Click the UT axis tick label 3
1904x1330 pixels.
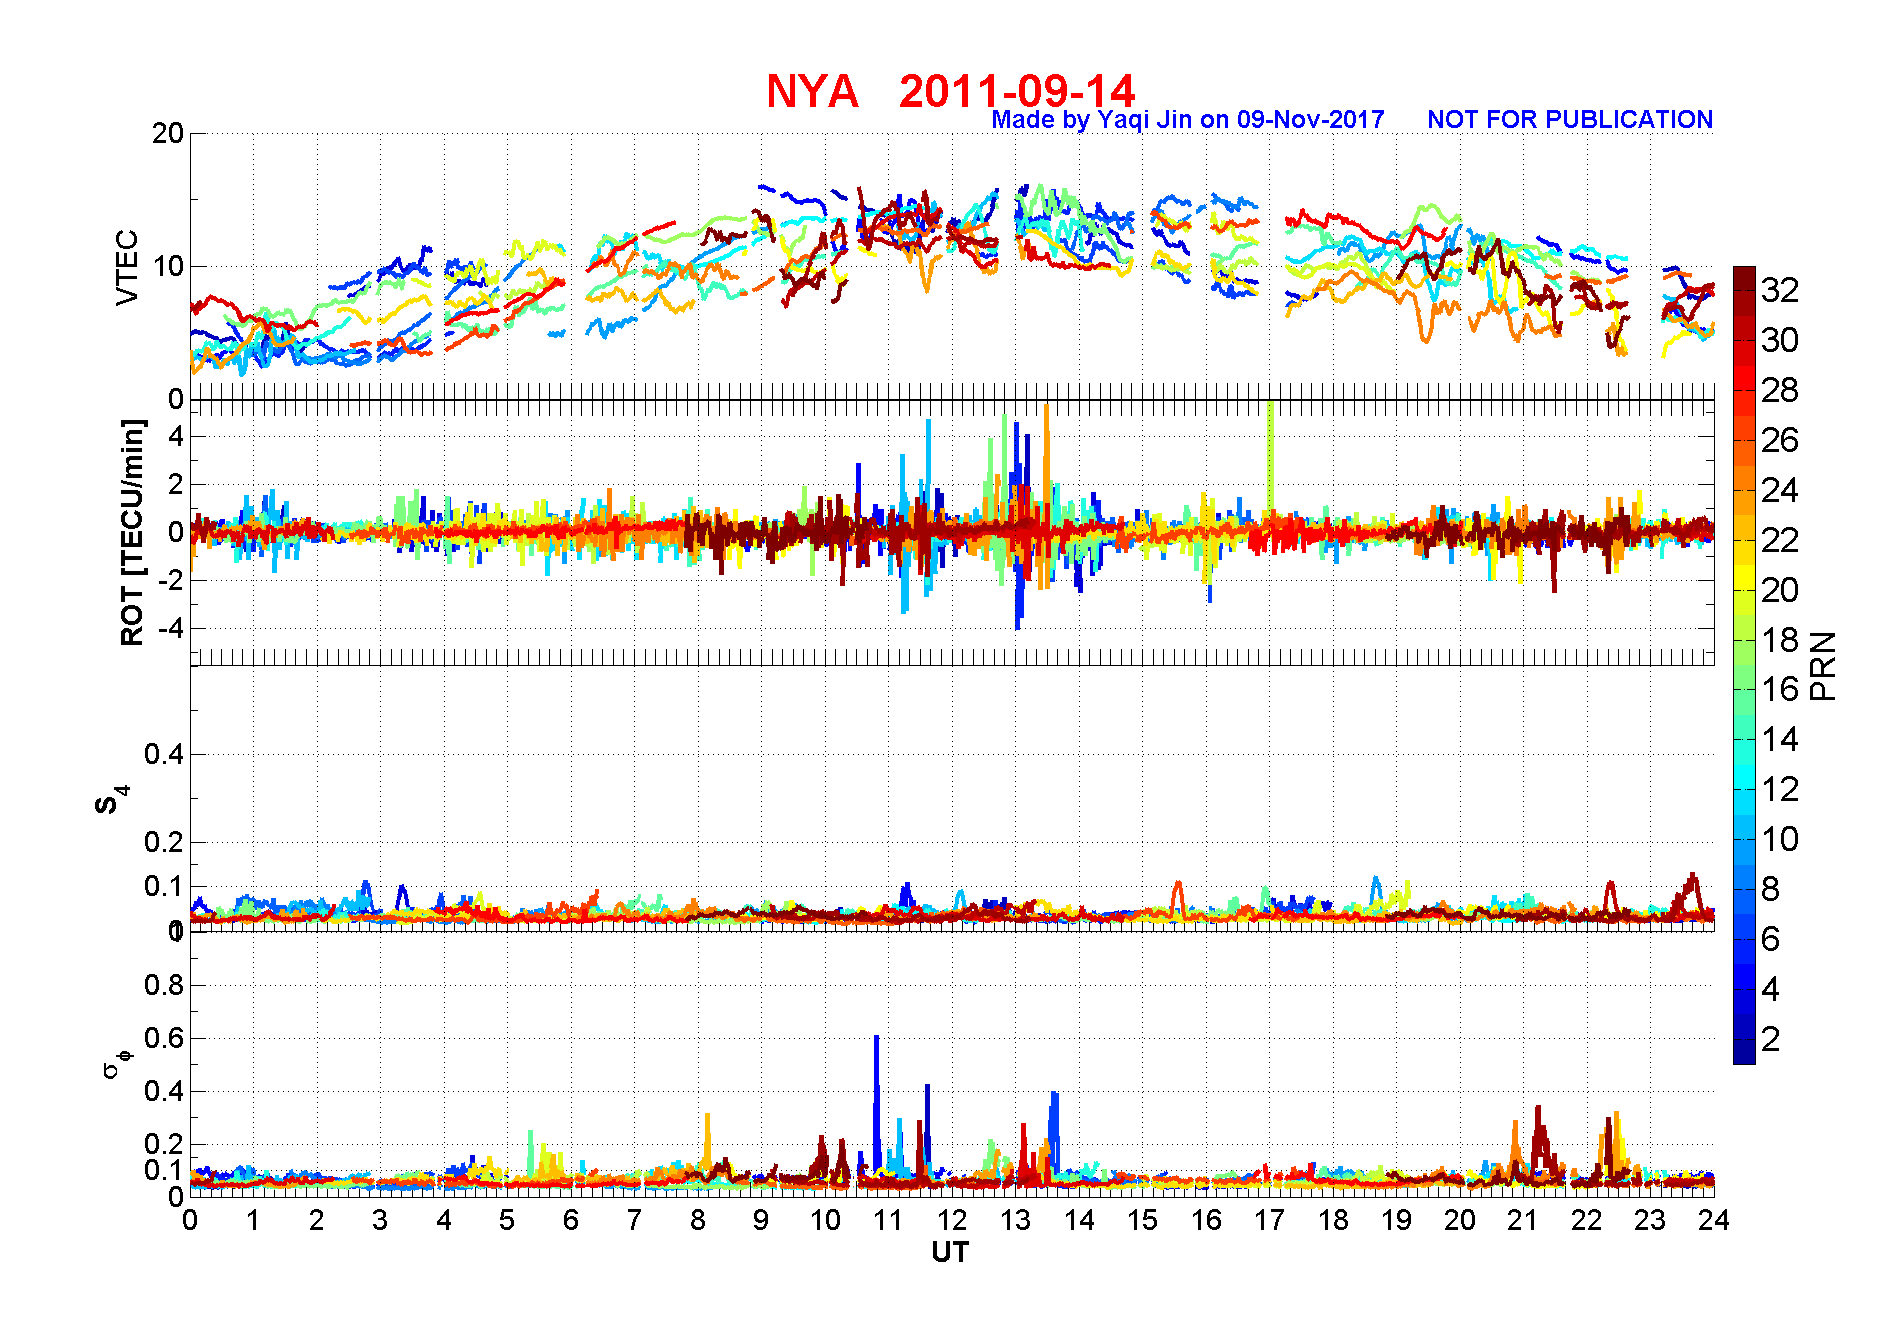point(380,1220)
